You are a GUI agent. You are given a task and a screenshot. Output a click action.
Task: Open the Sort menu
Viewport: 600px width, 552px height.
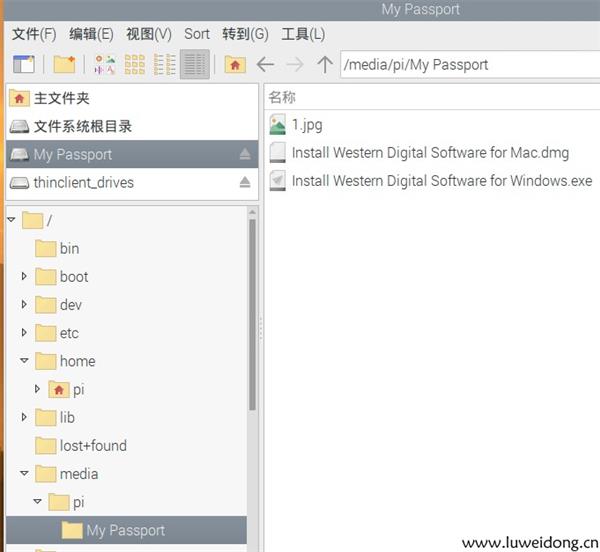(x=197, y=34)
